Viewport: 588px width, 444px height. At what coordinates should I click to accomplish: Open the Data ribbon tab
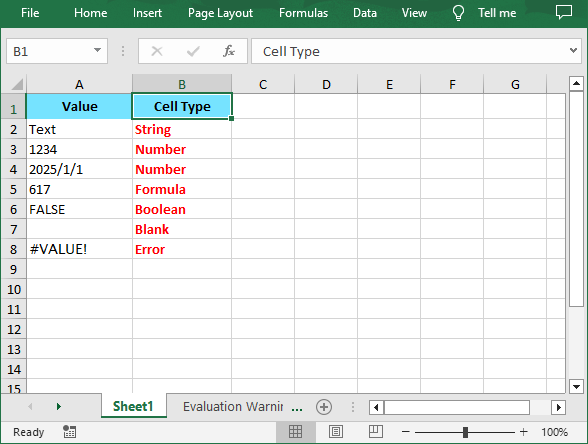[x=364, y=13]
